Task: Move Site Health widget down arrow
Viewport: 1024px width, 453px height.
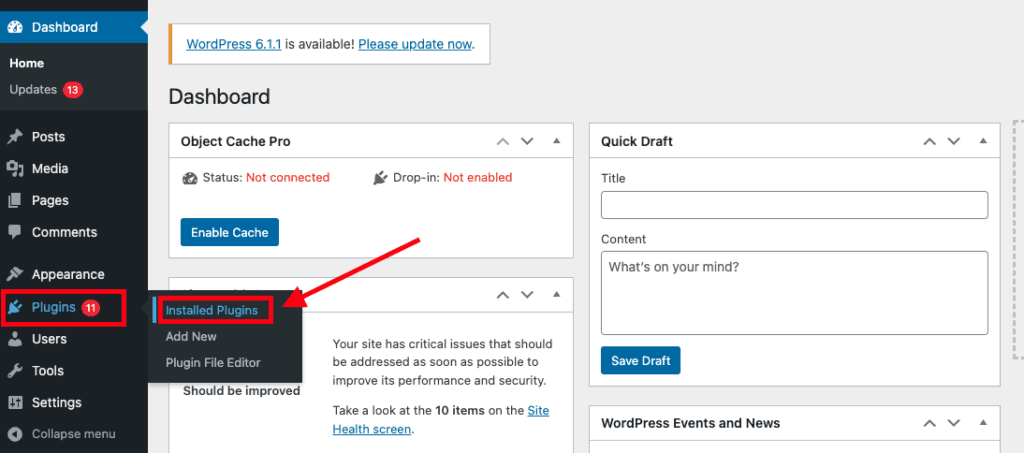Action: 527,294
